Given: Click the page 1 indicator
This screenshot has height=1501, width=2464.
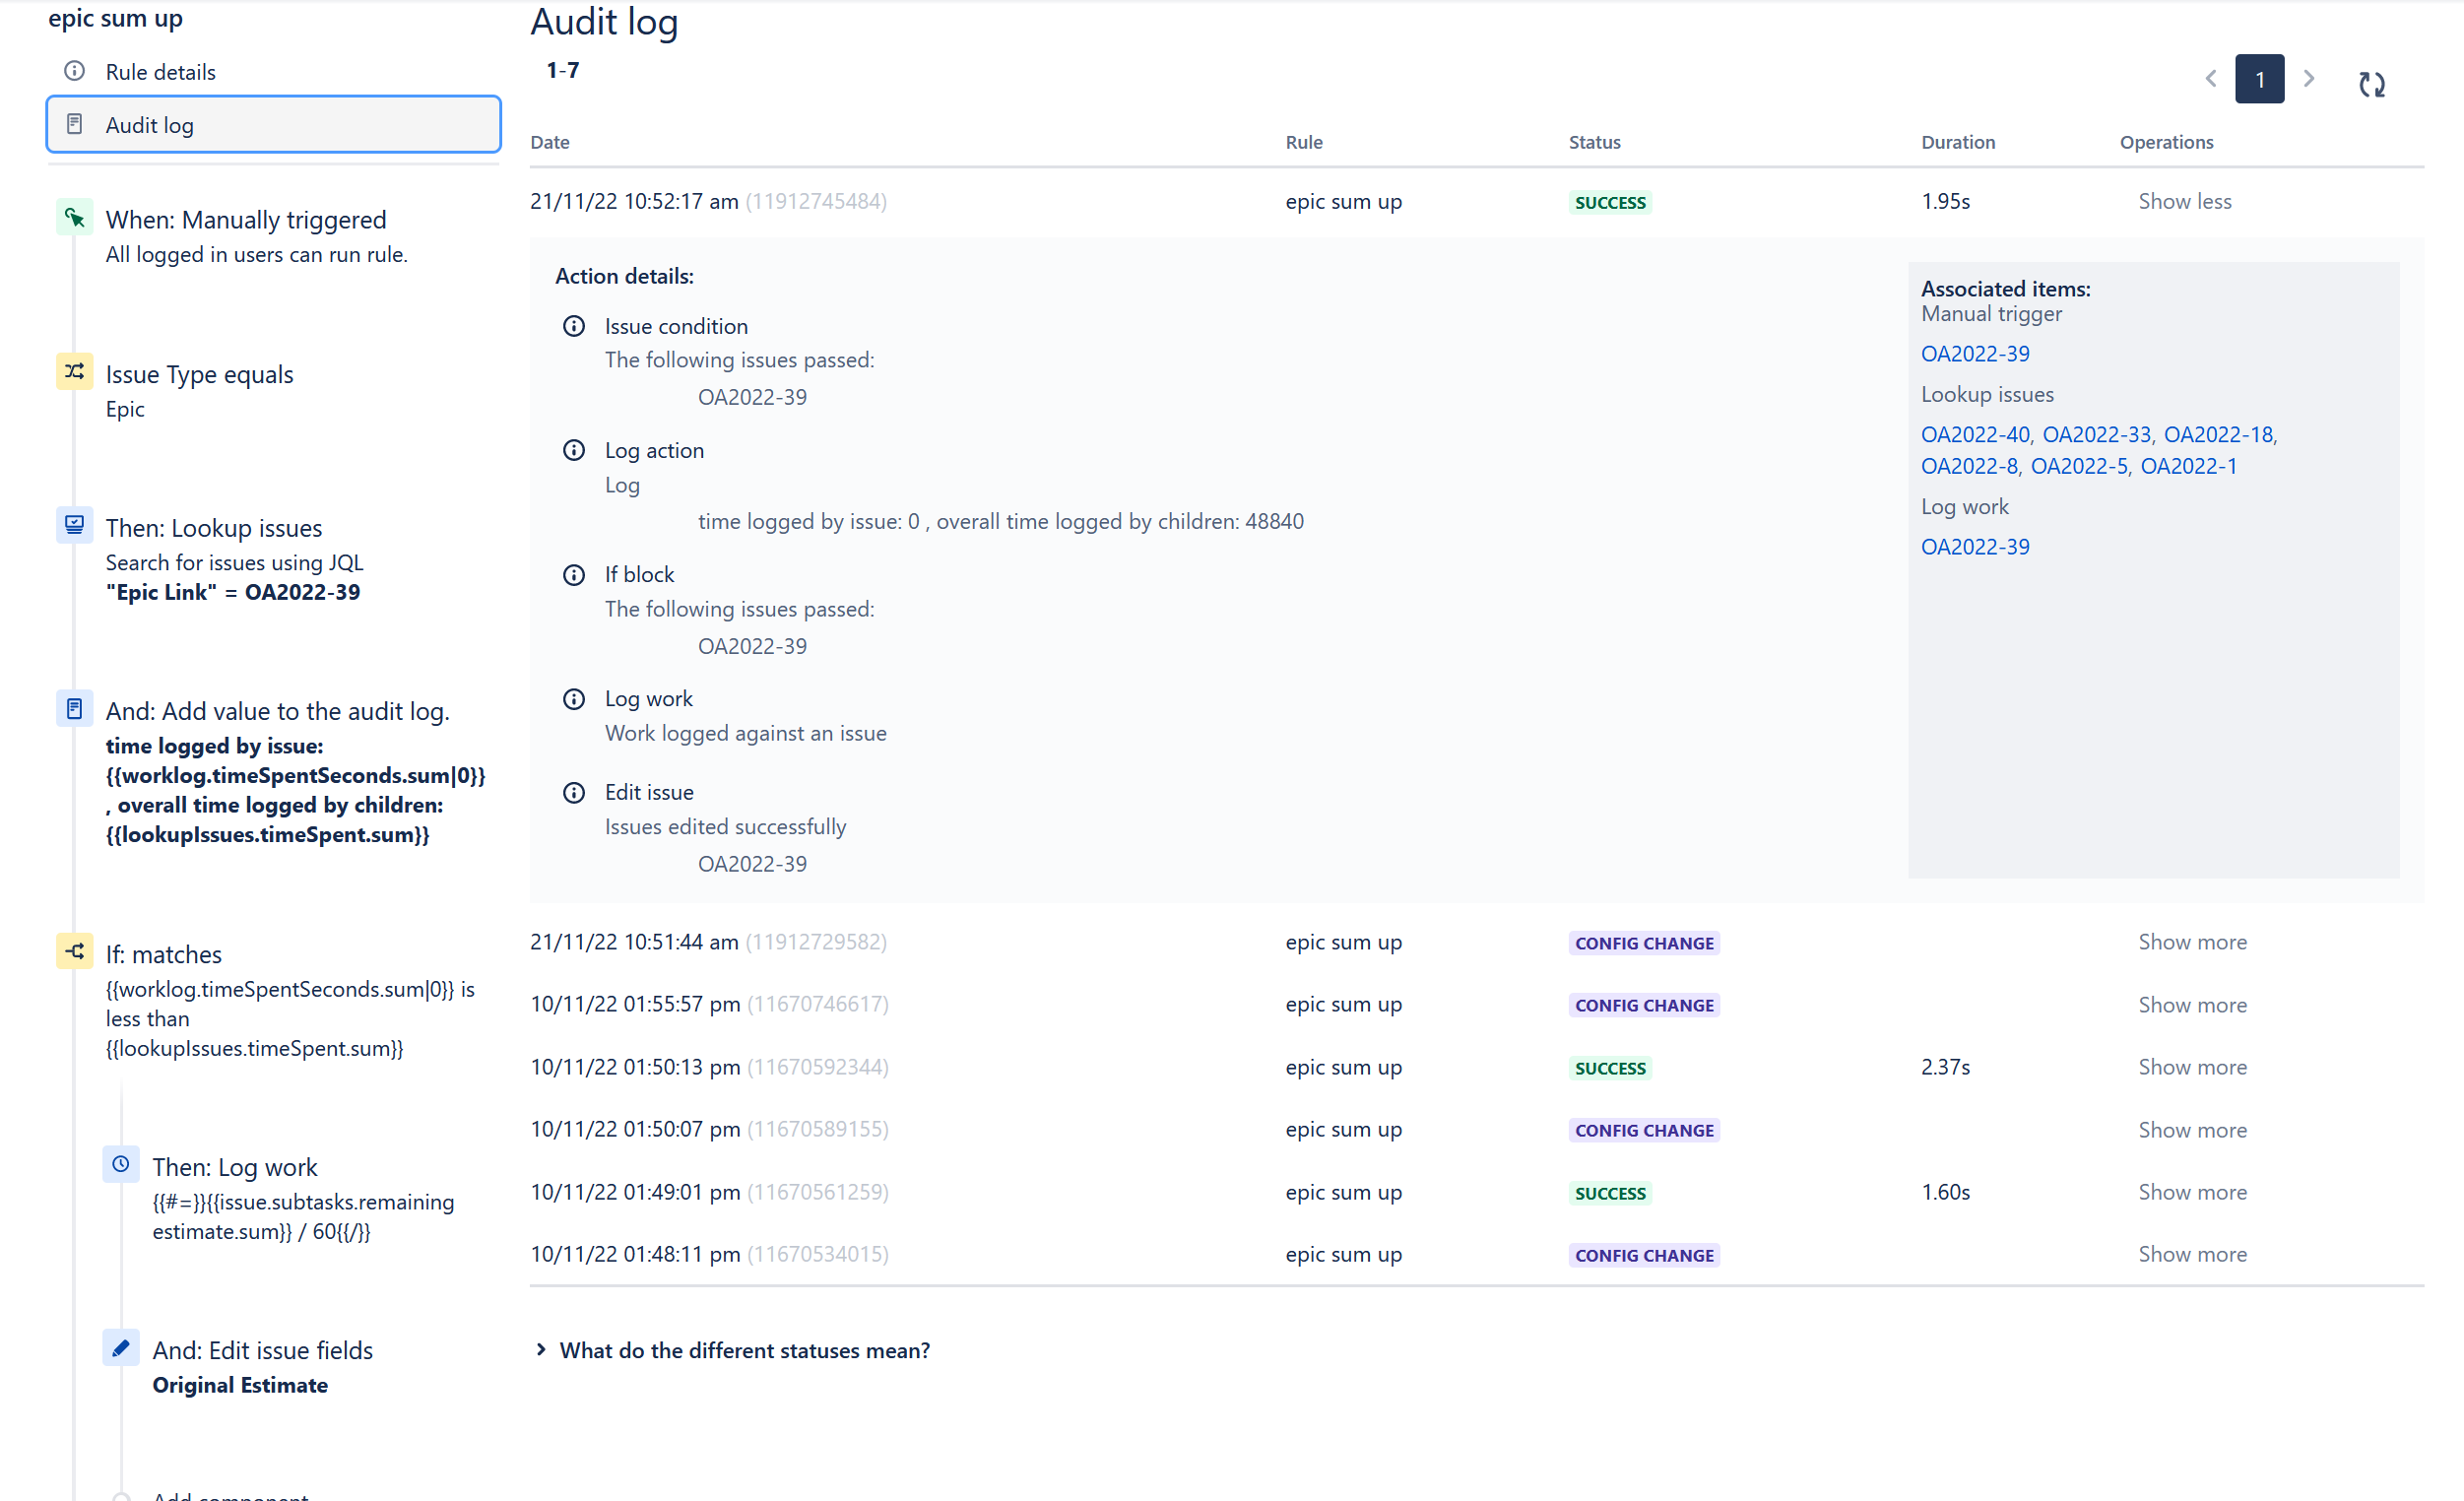Looking at the screenshot, I should (x=2259, y=78).
